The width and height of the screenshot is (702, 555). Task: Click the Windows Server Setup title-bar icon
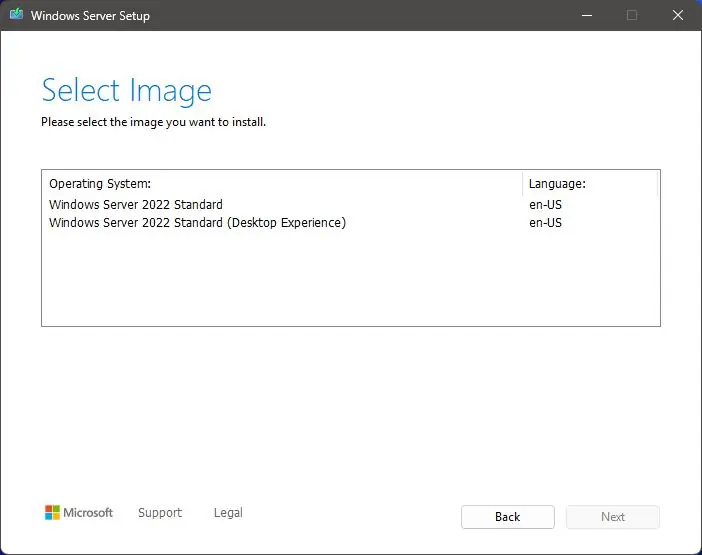coord(16,16)
